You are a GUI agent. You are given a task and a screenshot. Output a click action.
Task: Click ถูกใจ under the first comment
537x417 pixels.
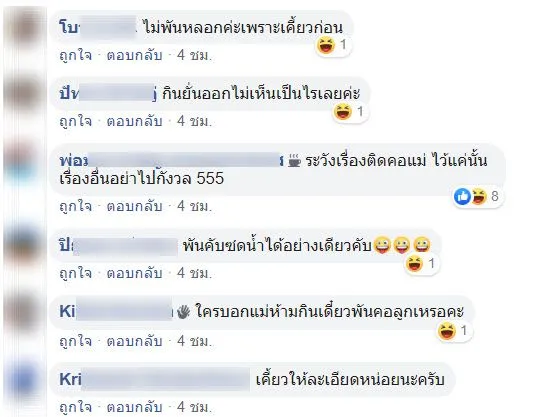click(x=76, y=55)
